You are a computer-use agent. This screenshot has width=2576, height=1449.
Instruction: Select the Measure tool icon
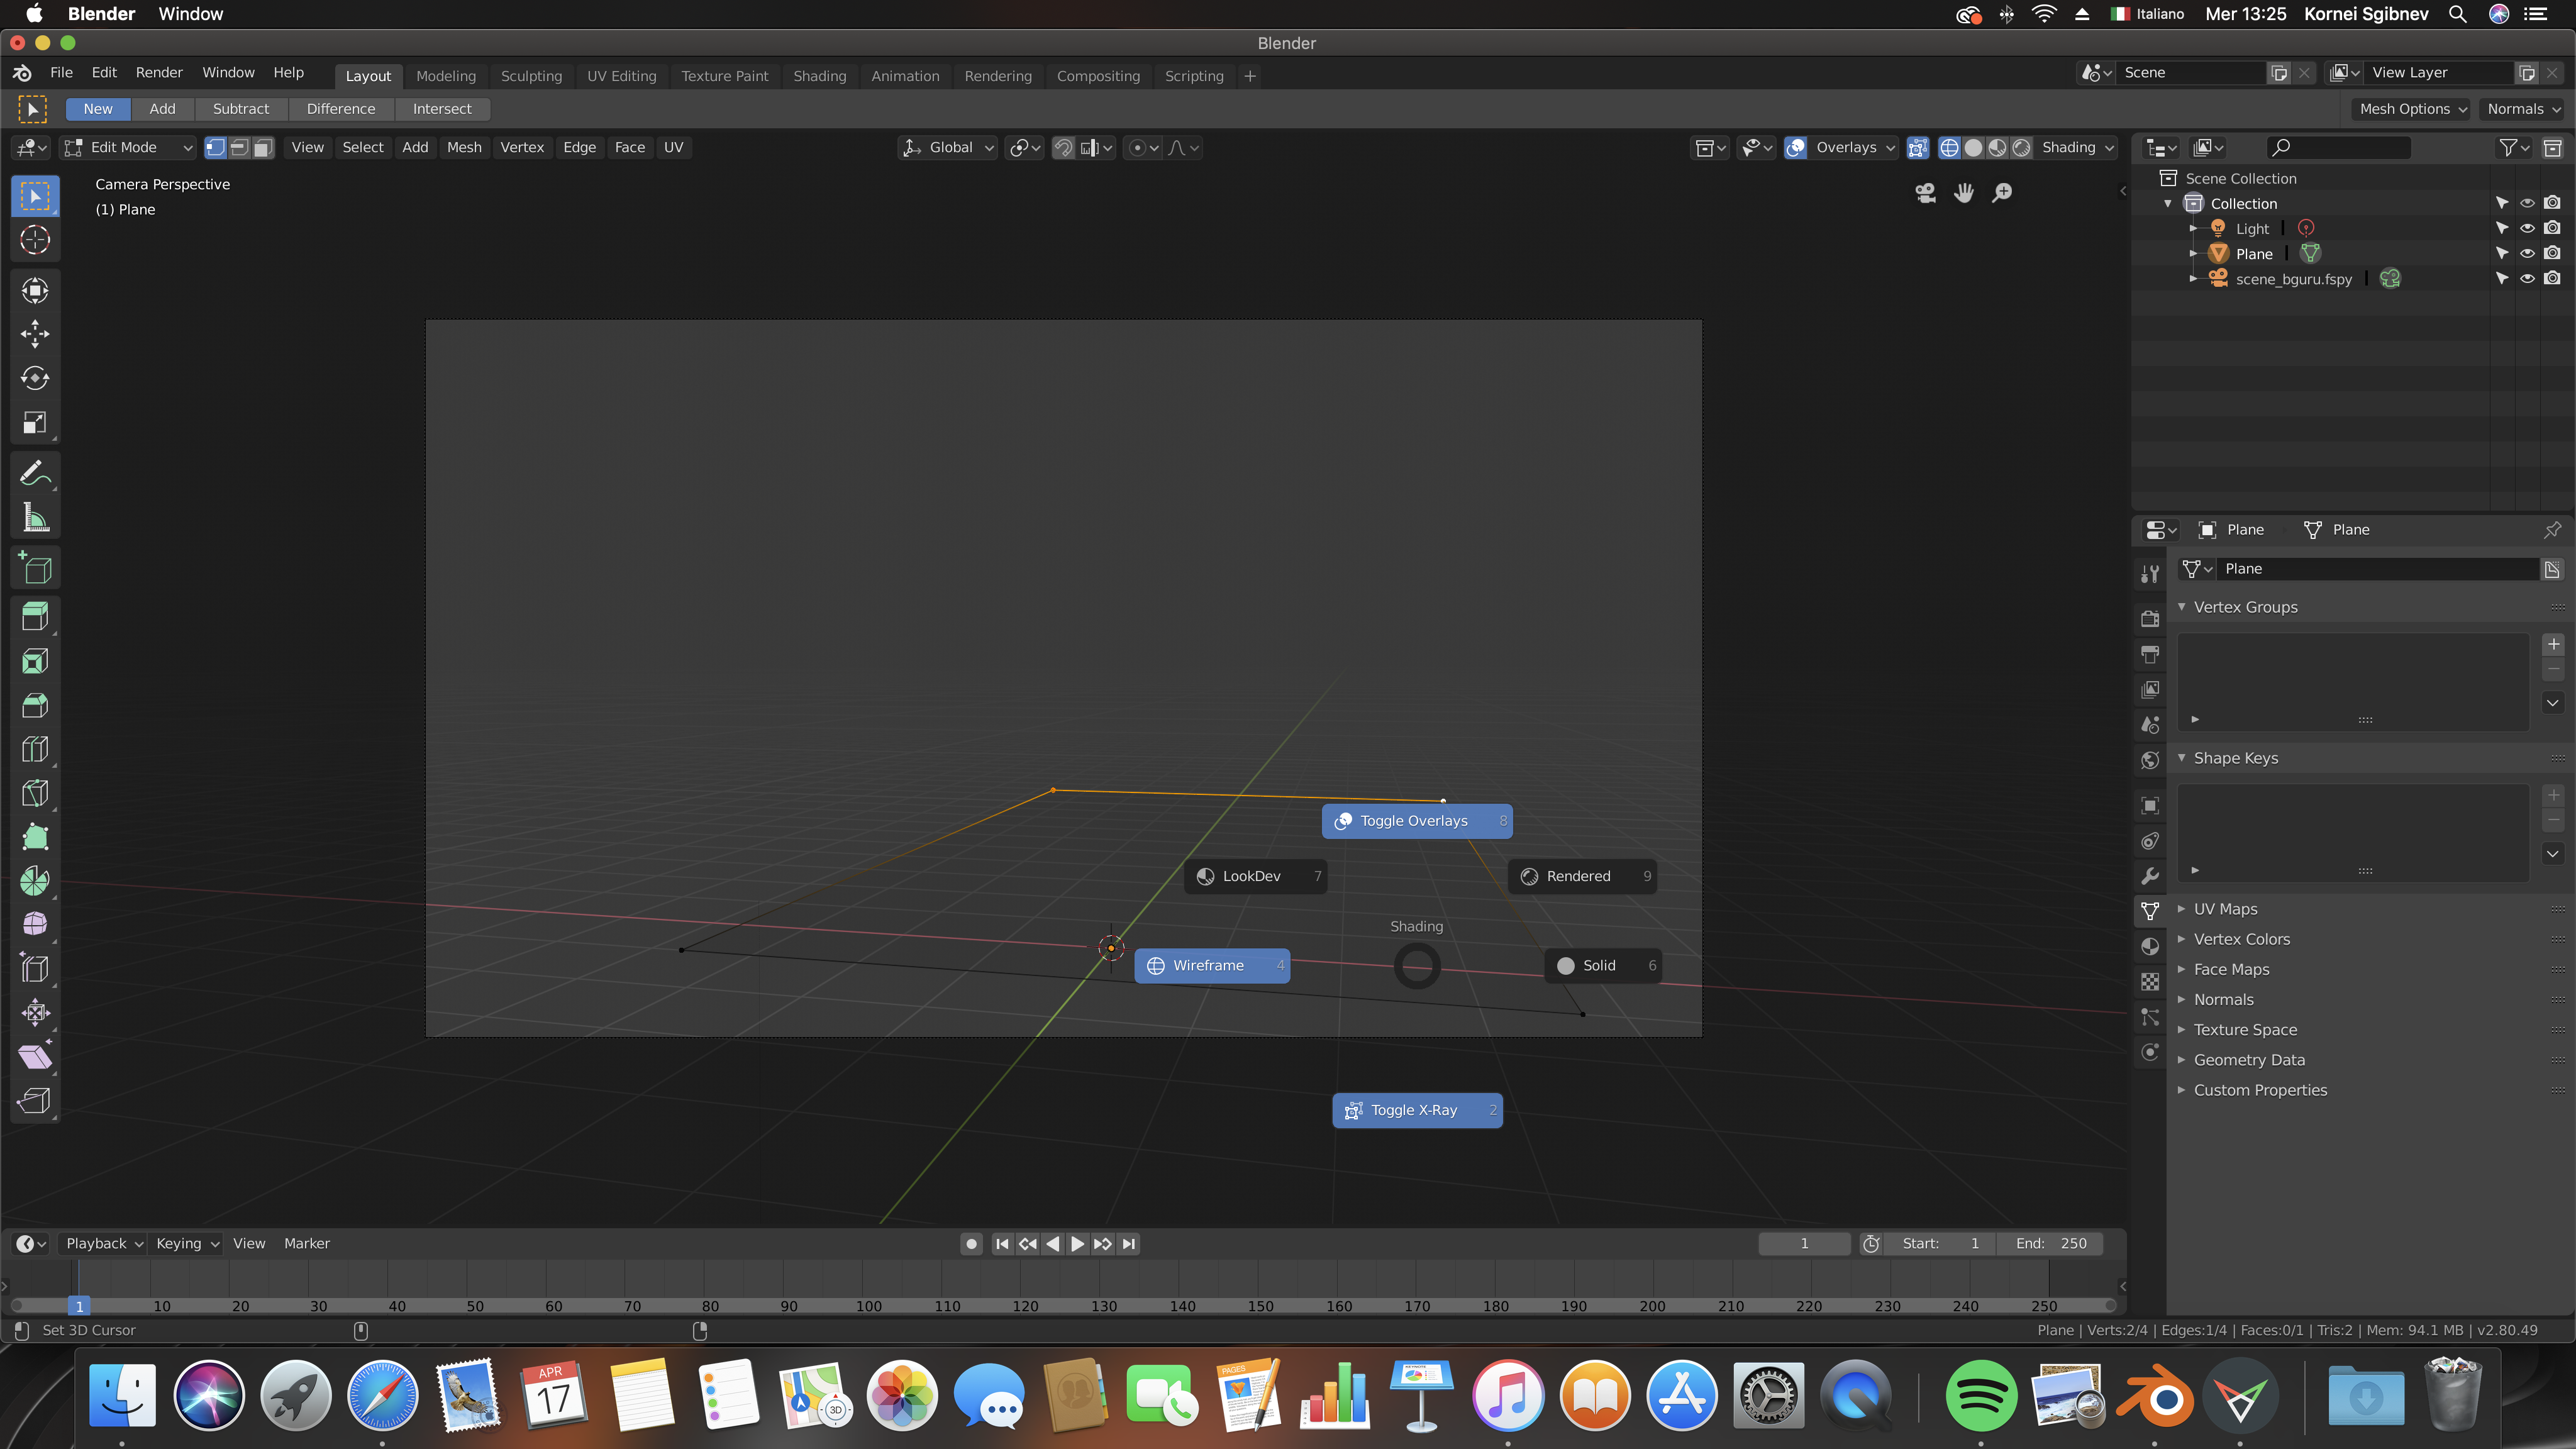pyautogui.click(x=35, y=518)
